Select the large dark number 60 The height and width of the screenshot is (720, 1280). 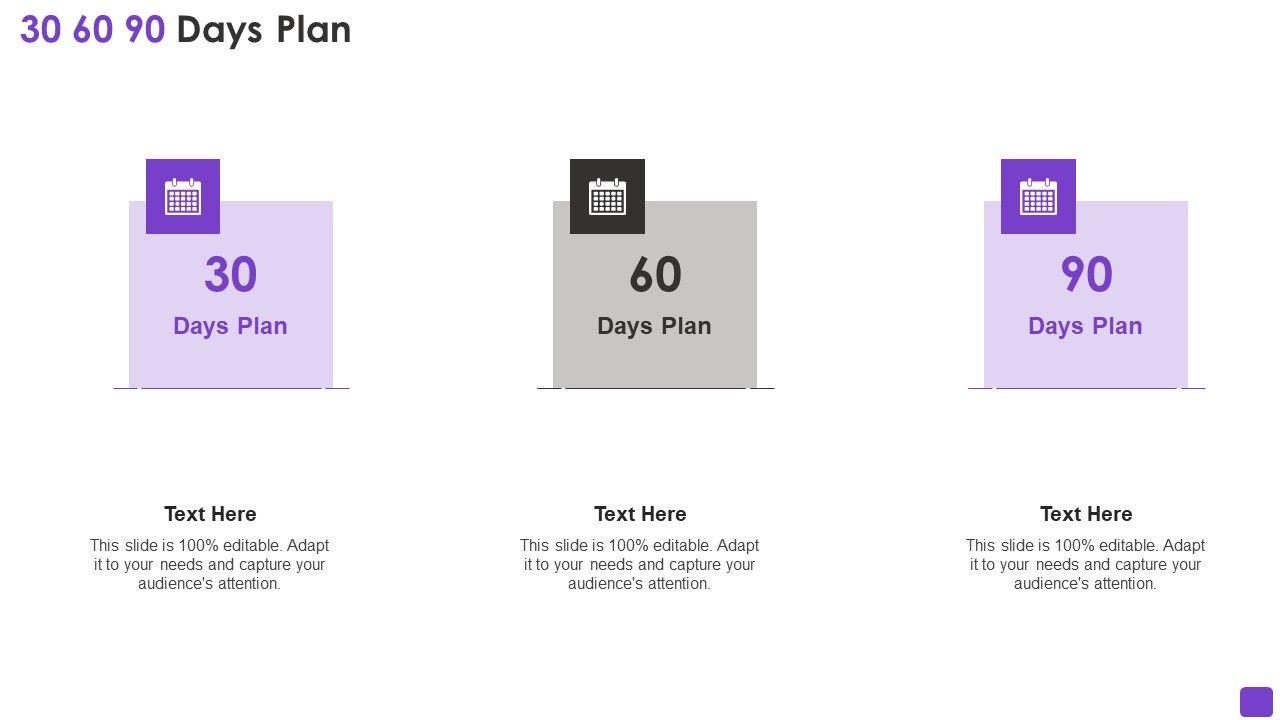[655, 275]
